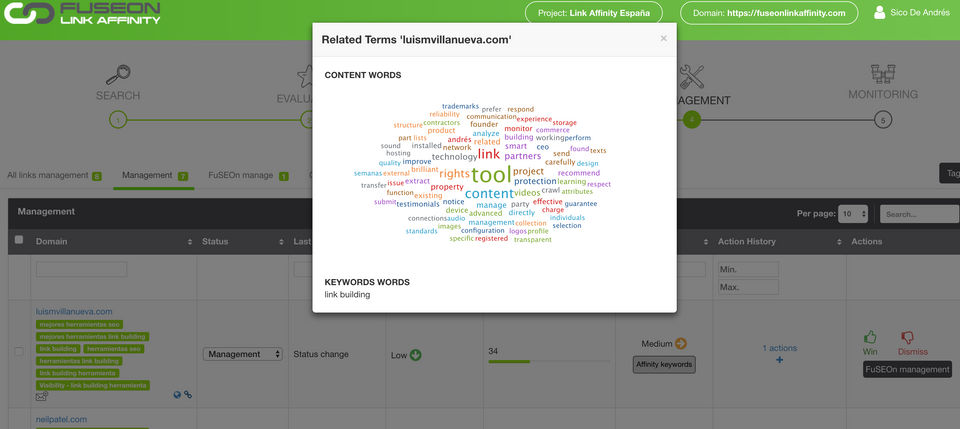Screen dimensions: 960x429
Task: Open the Project Link Affinity España selector
Action: (x=594, y=13)
